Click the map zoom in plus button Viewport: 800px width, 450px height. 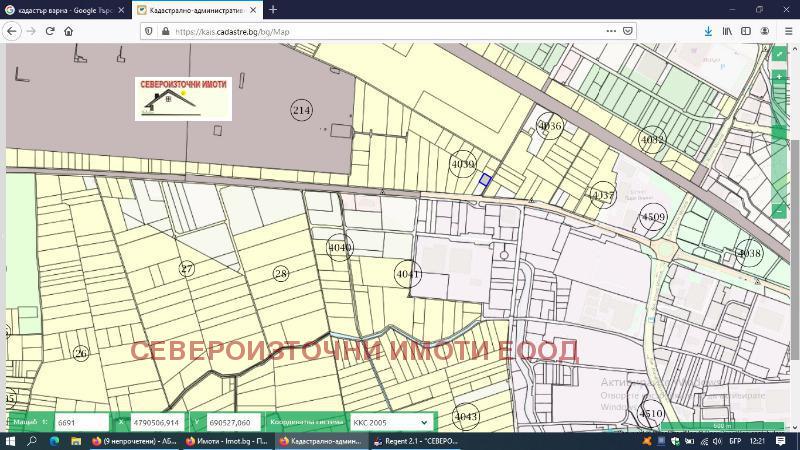(780, 77)
